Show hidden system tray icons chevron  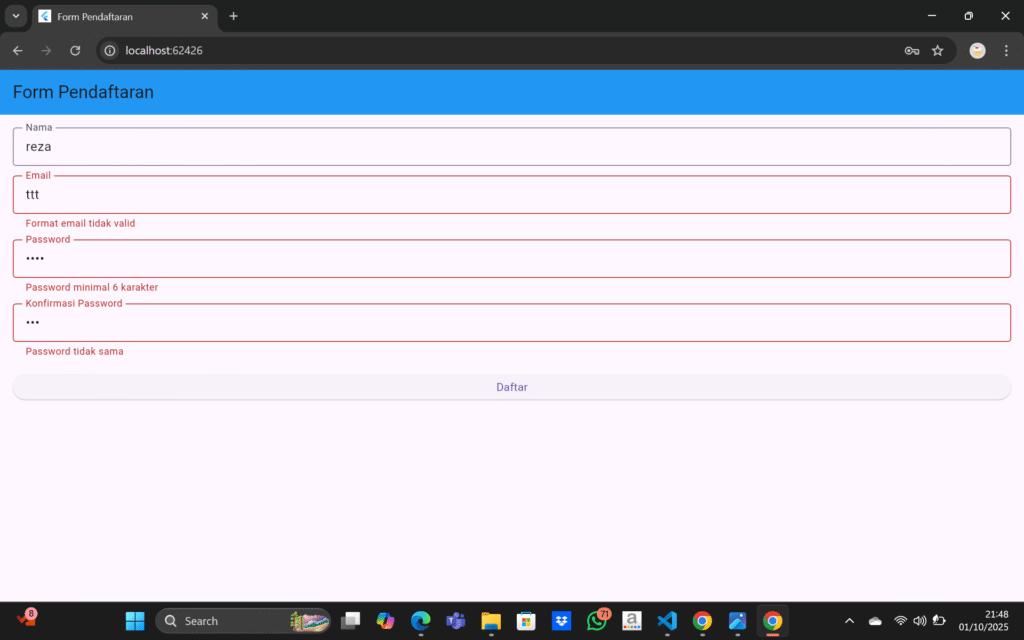pos(850,621)
